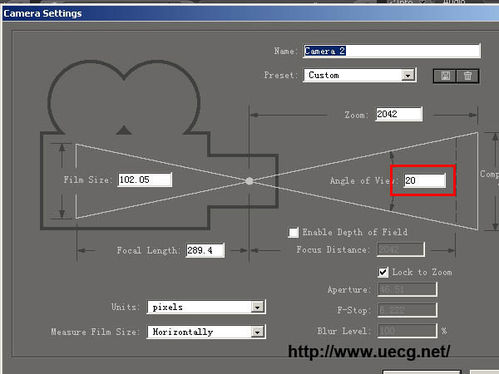This screenshot has height=374, width=499.
Task: Click the Focus Distance field
Action: coord(401,249)
